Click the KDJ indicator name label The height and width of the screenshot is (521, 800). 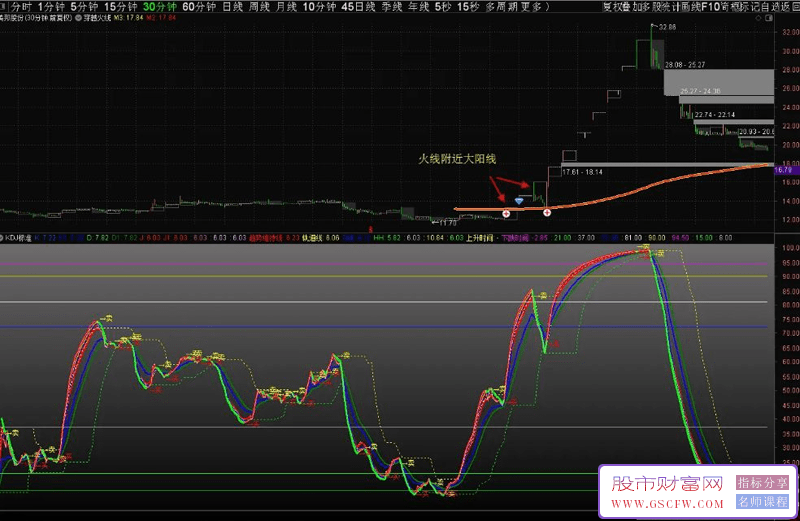(x=18, y=238)
